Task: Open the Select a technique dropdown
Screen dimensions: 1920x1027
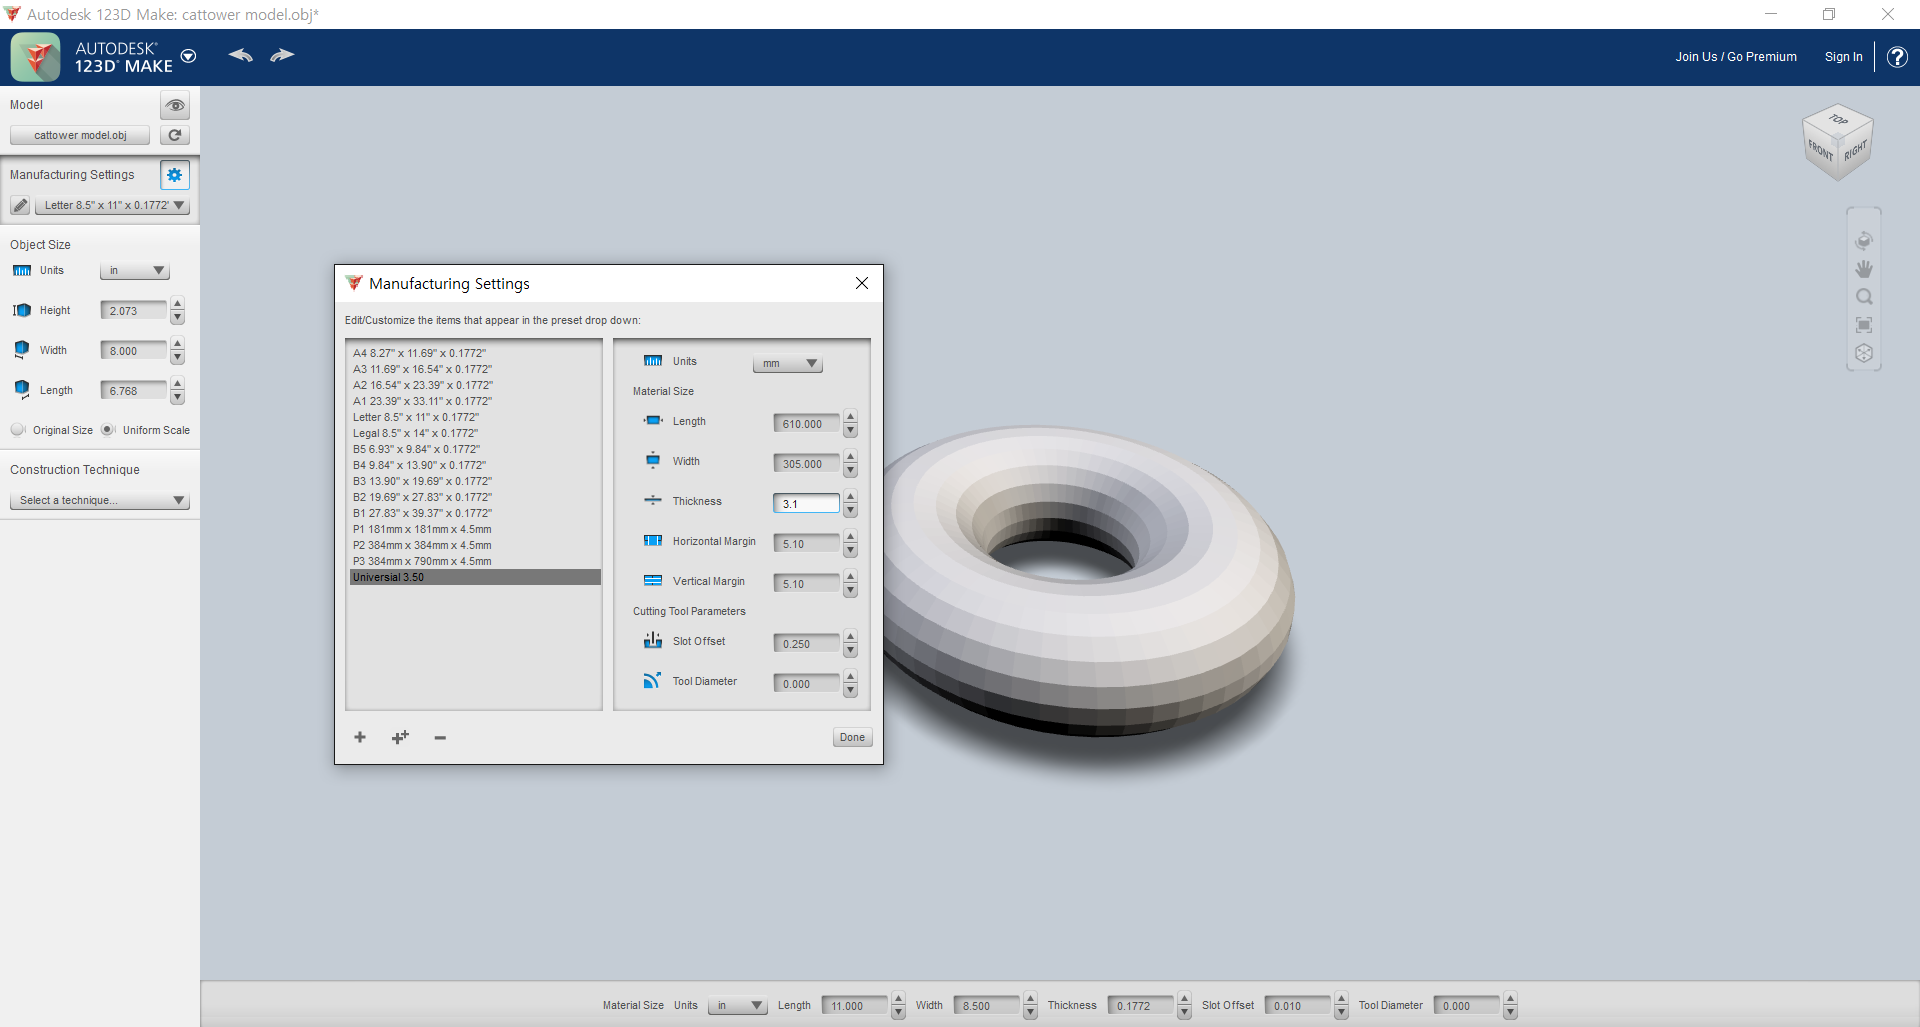Action: (99, 500)
